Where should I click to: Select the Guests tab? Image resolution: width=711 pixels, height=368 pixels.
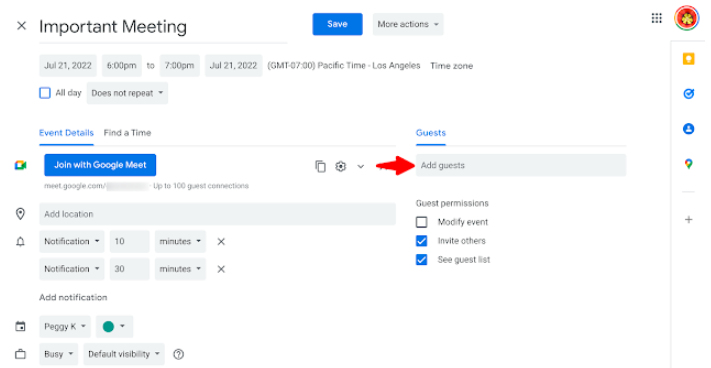431,133
